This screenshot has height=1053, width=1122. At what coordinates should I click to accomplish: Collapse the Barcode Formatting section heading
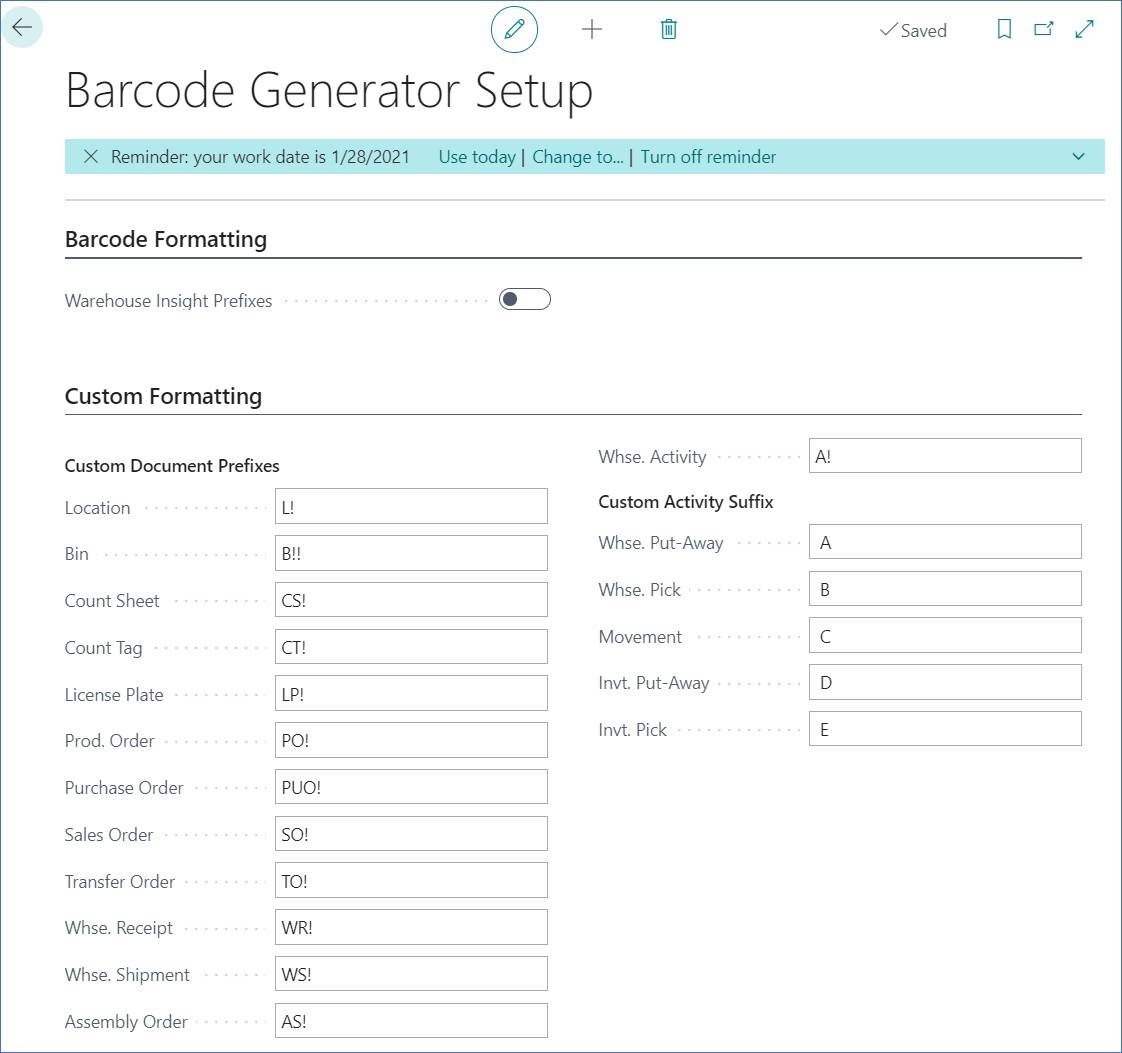point(166,239)
